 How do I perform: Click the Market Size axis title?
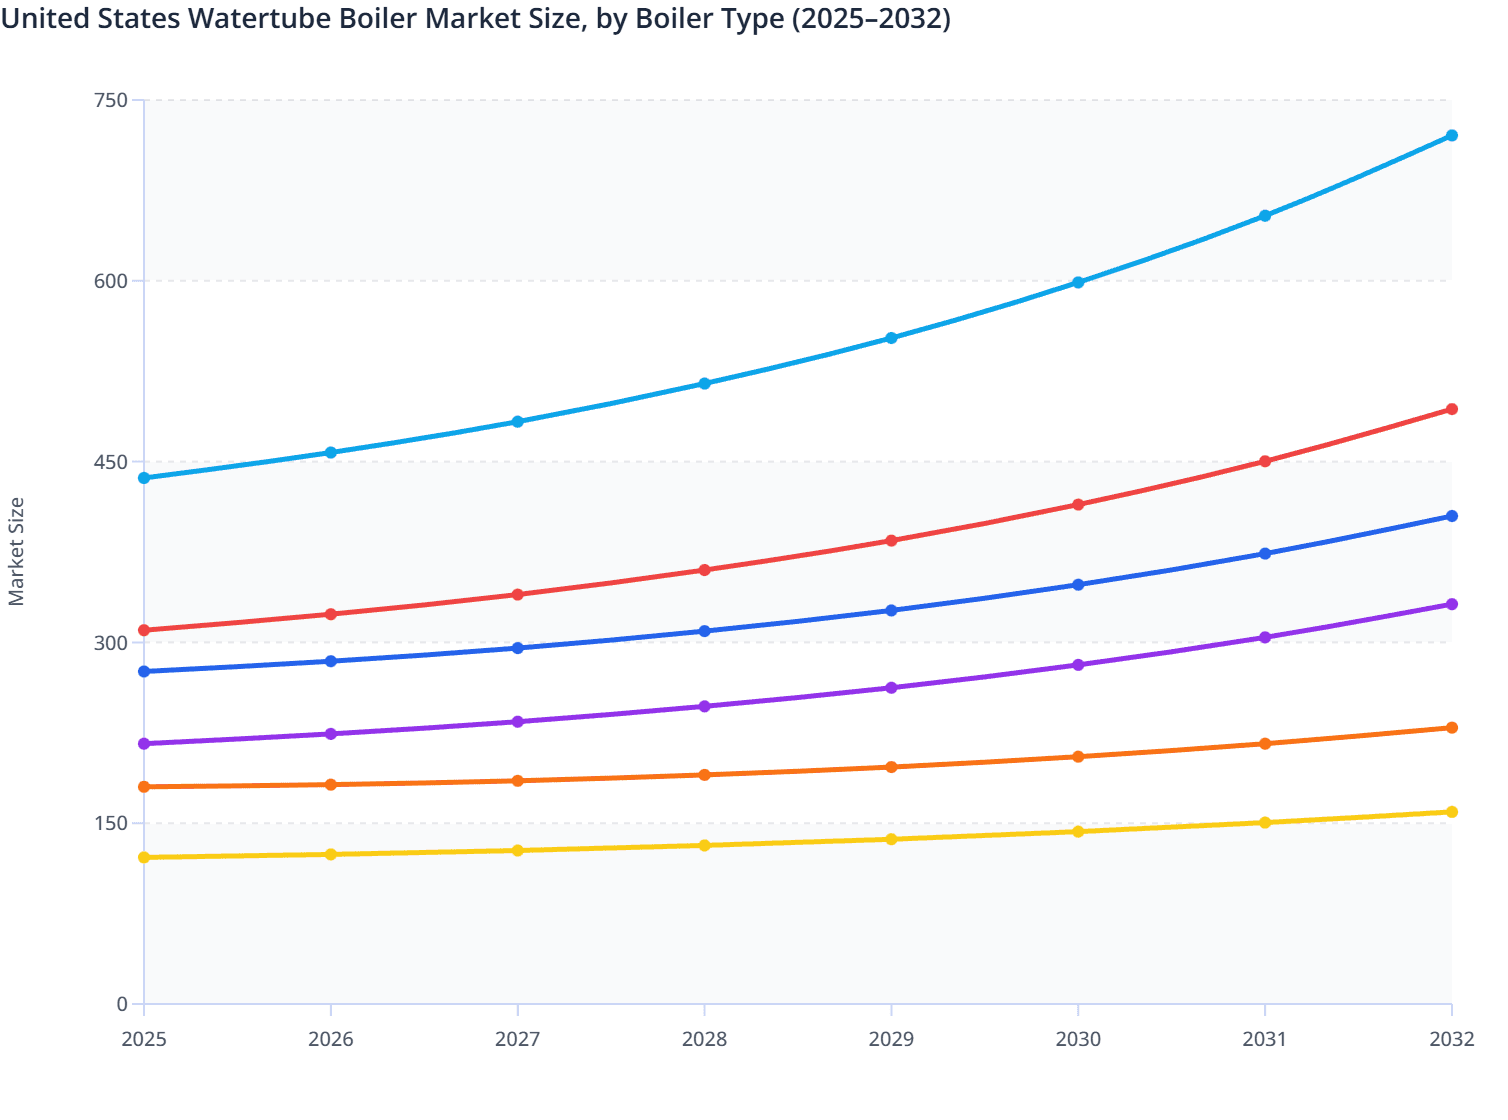tap(16, 552)
